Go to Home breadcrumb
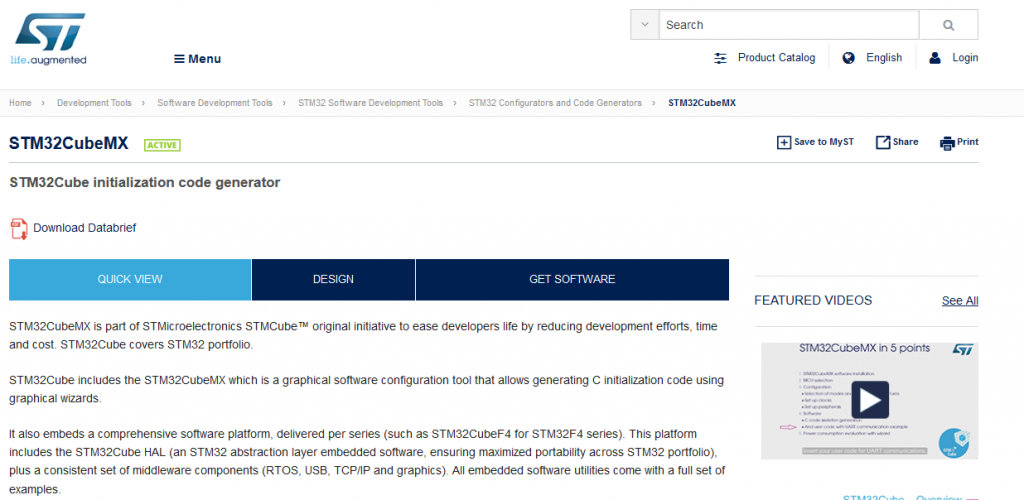 (x=20, y=103)
